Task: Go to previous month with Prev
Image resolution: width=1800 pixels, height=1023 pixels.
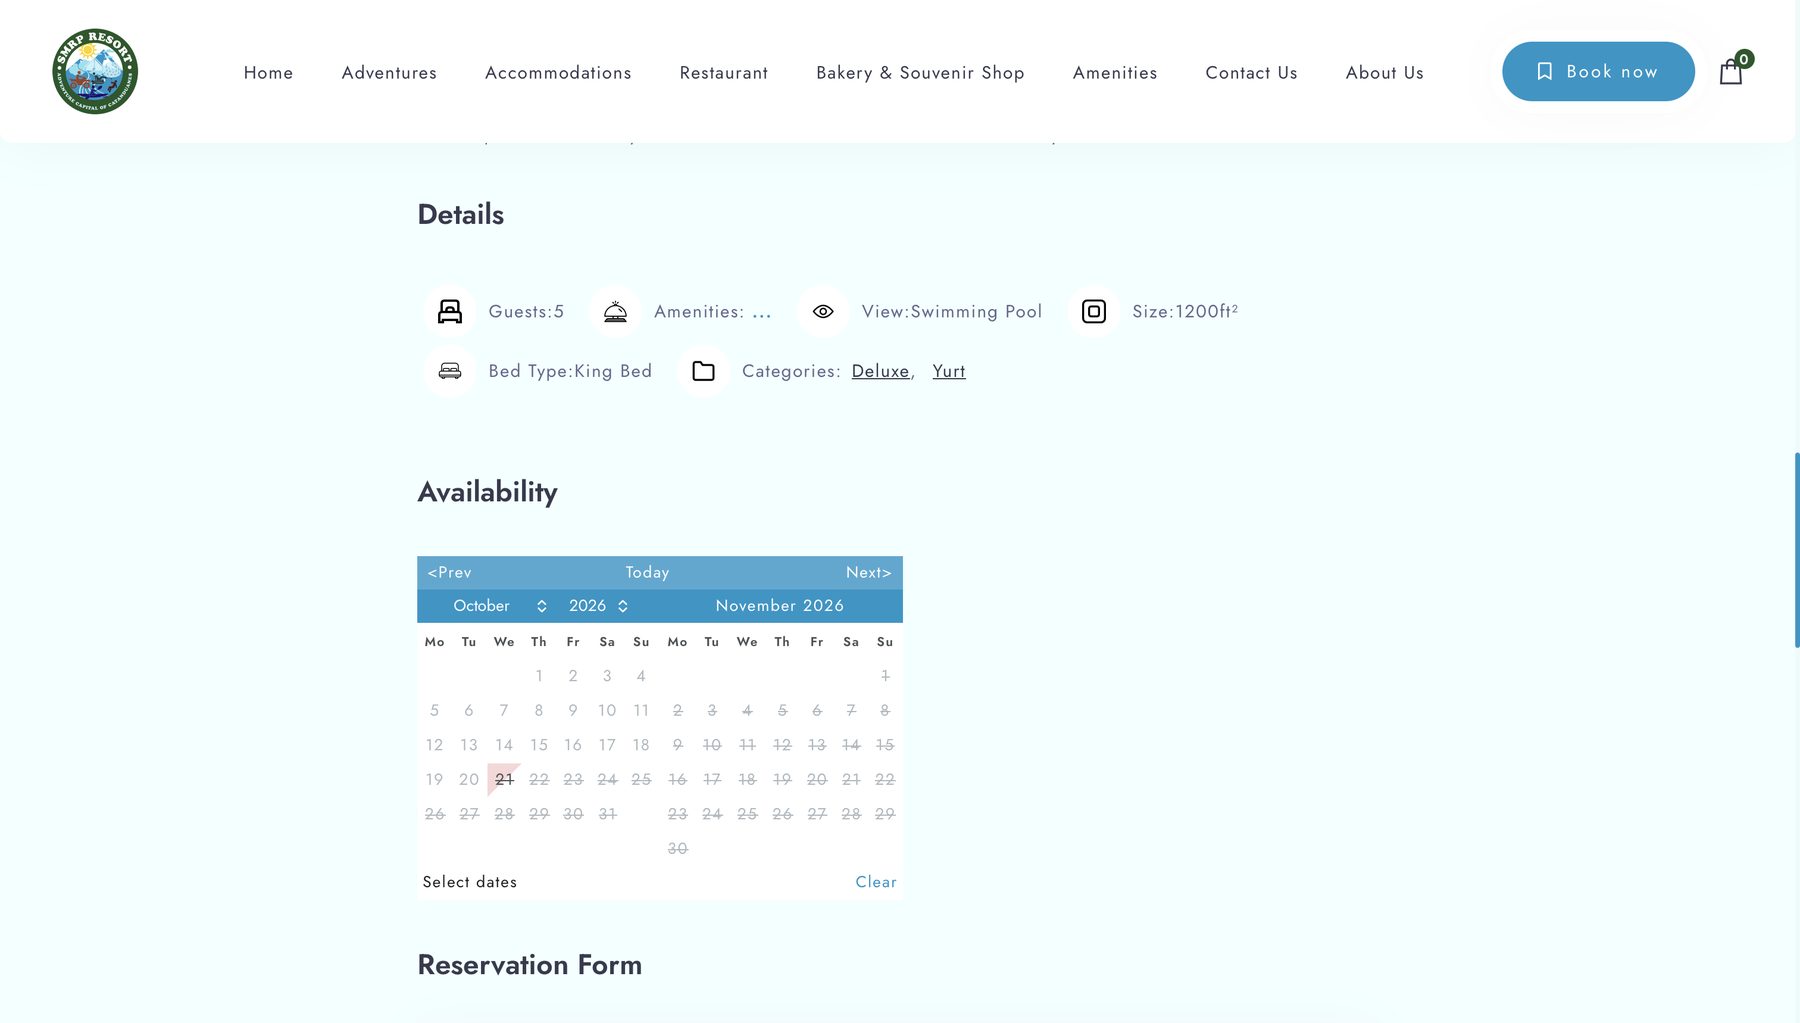Action: pos(450,573)
